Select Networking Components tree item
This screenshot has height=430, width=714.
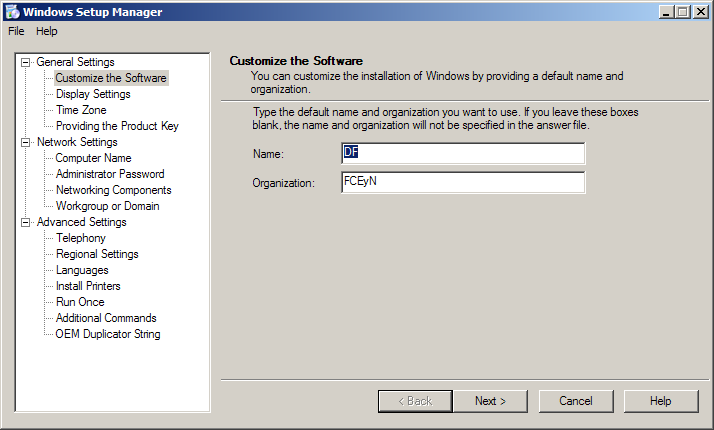(113, 190)
